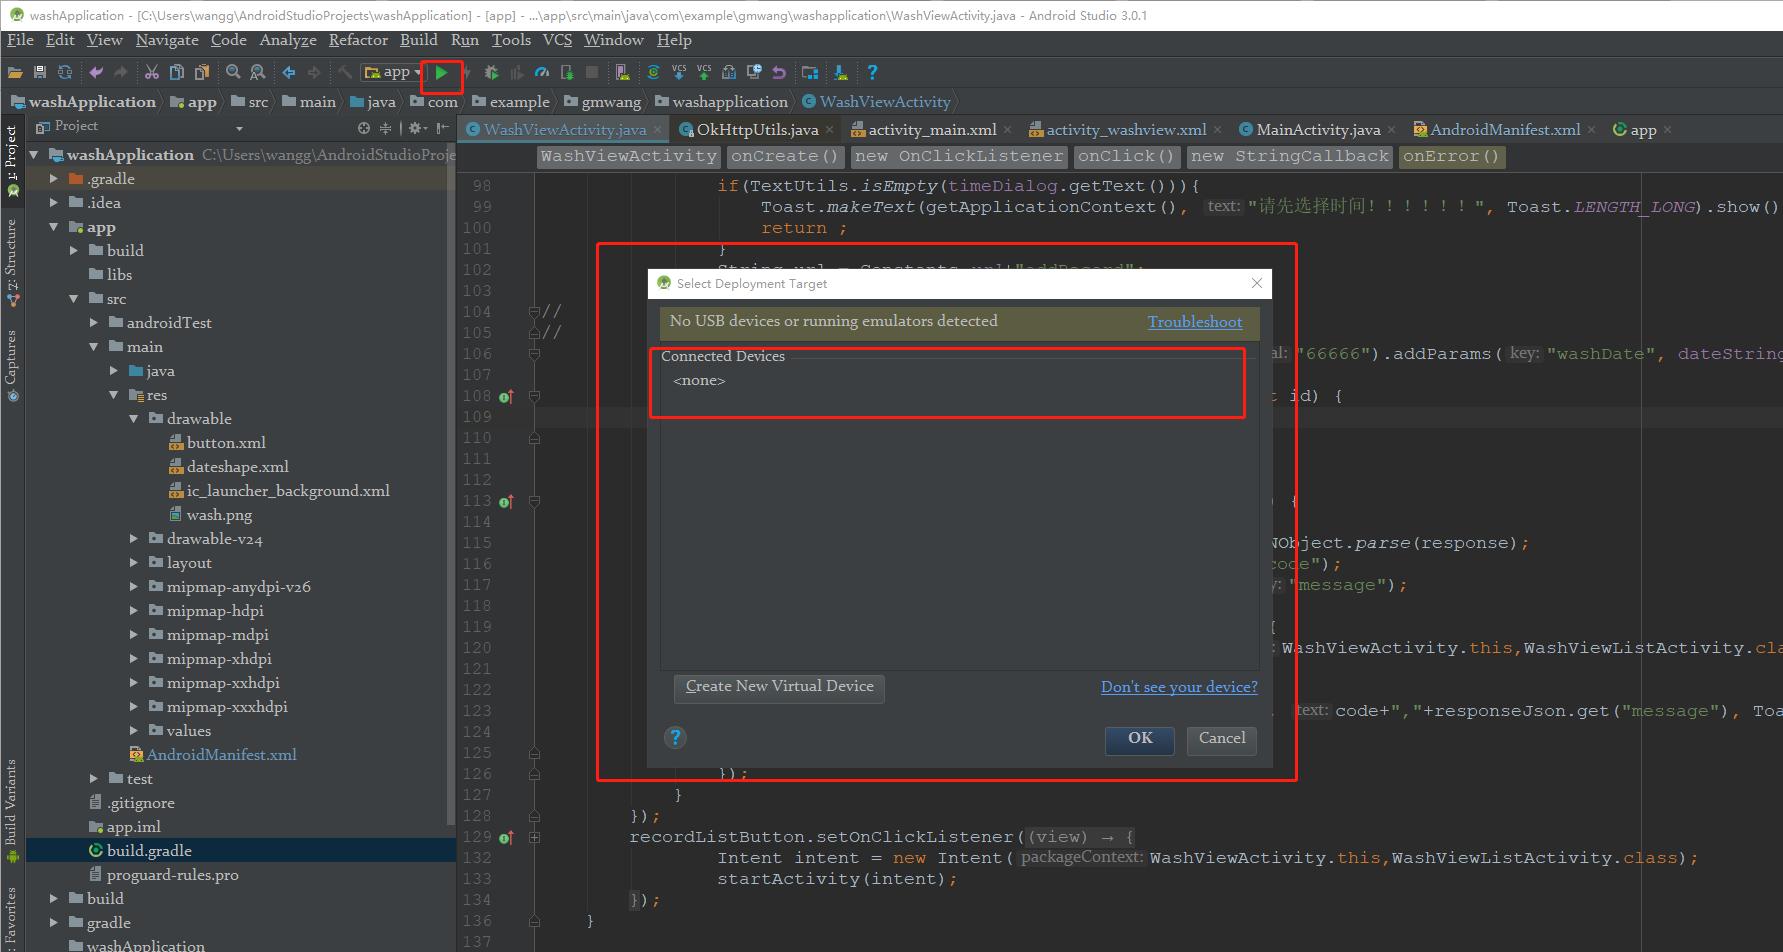Click the Undo arrow icon
This screenshot has height=952, width=1783.
(96, 72)
